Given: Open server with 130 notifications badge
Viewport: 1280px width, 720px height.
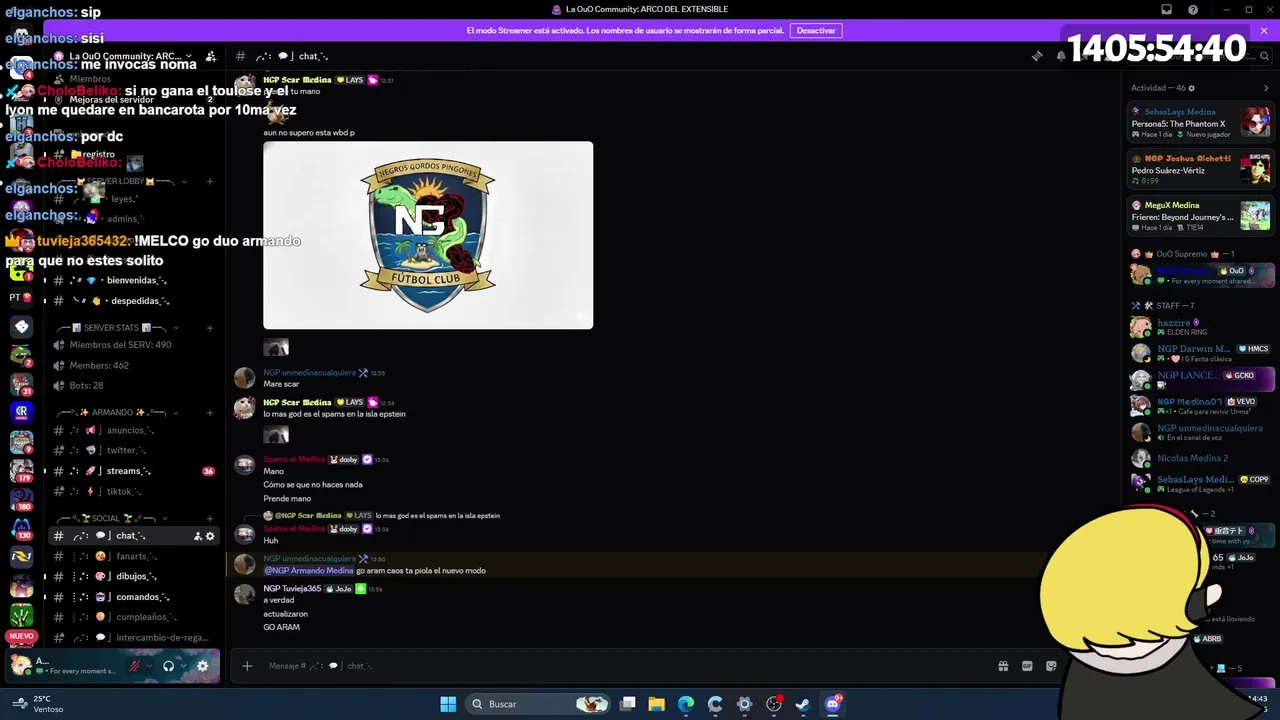Looking at the screenshot, I should coord(21,527).
